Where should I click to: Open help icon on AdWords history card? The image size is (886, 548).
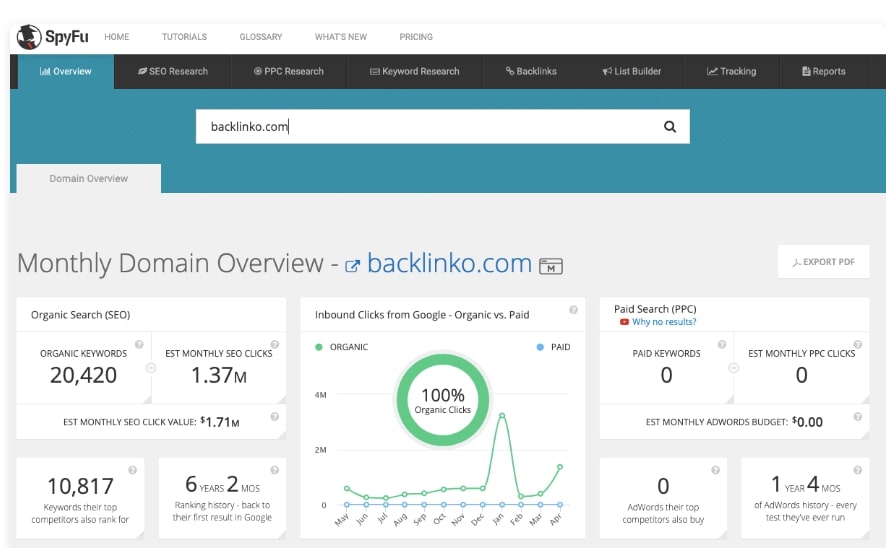[x=857, y=470]
